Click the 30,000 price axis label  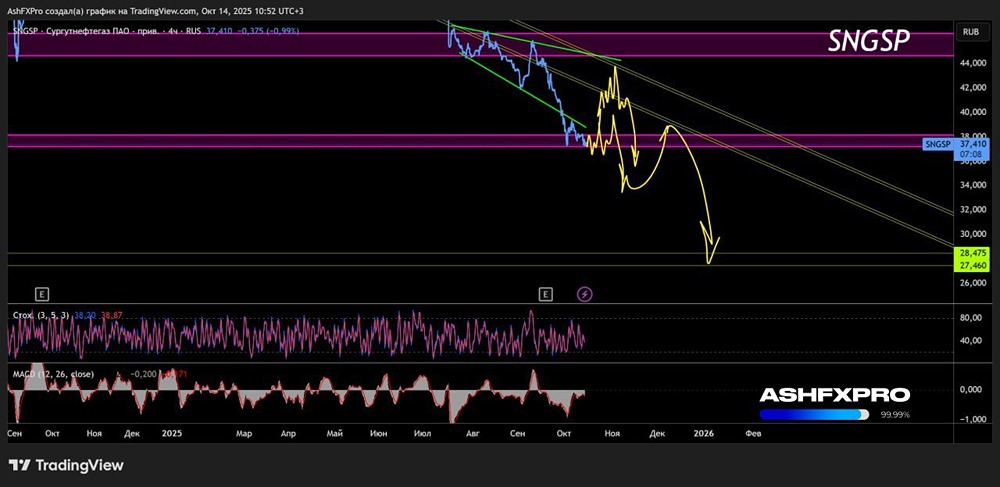point(974,234)
